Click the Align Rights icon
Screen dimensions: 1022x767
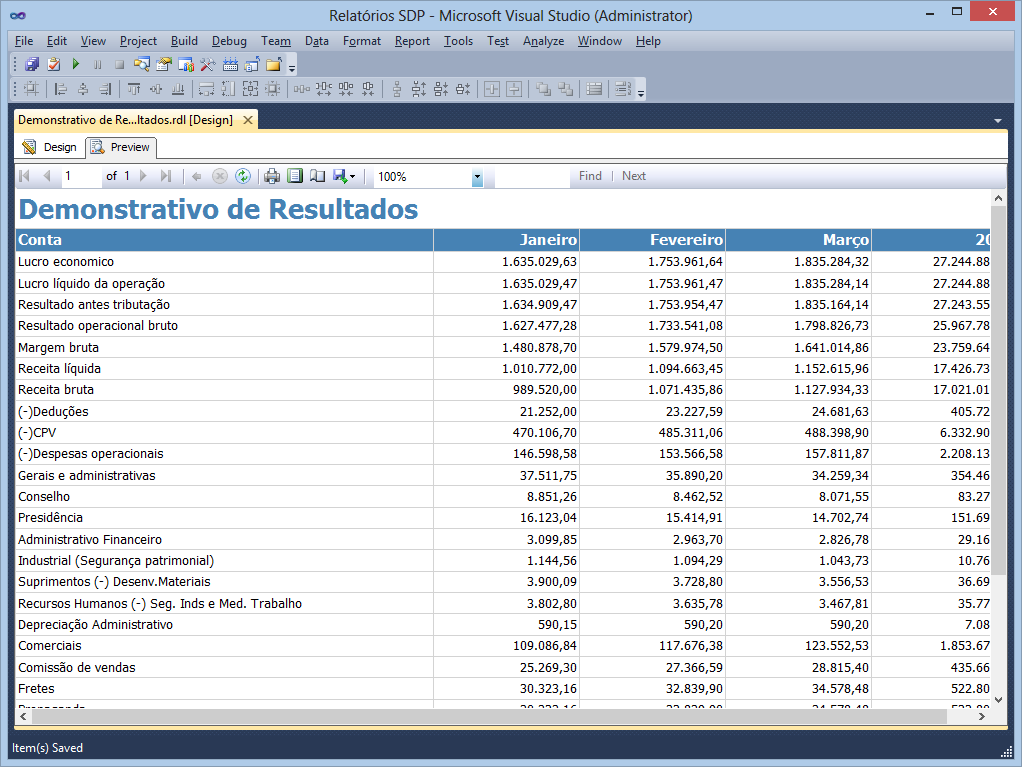[x=106, y=89]
